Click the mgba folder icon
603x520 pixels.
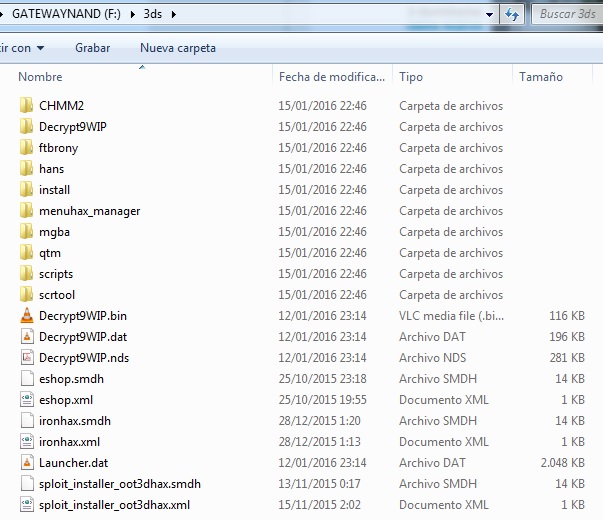click(27, 232)
